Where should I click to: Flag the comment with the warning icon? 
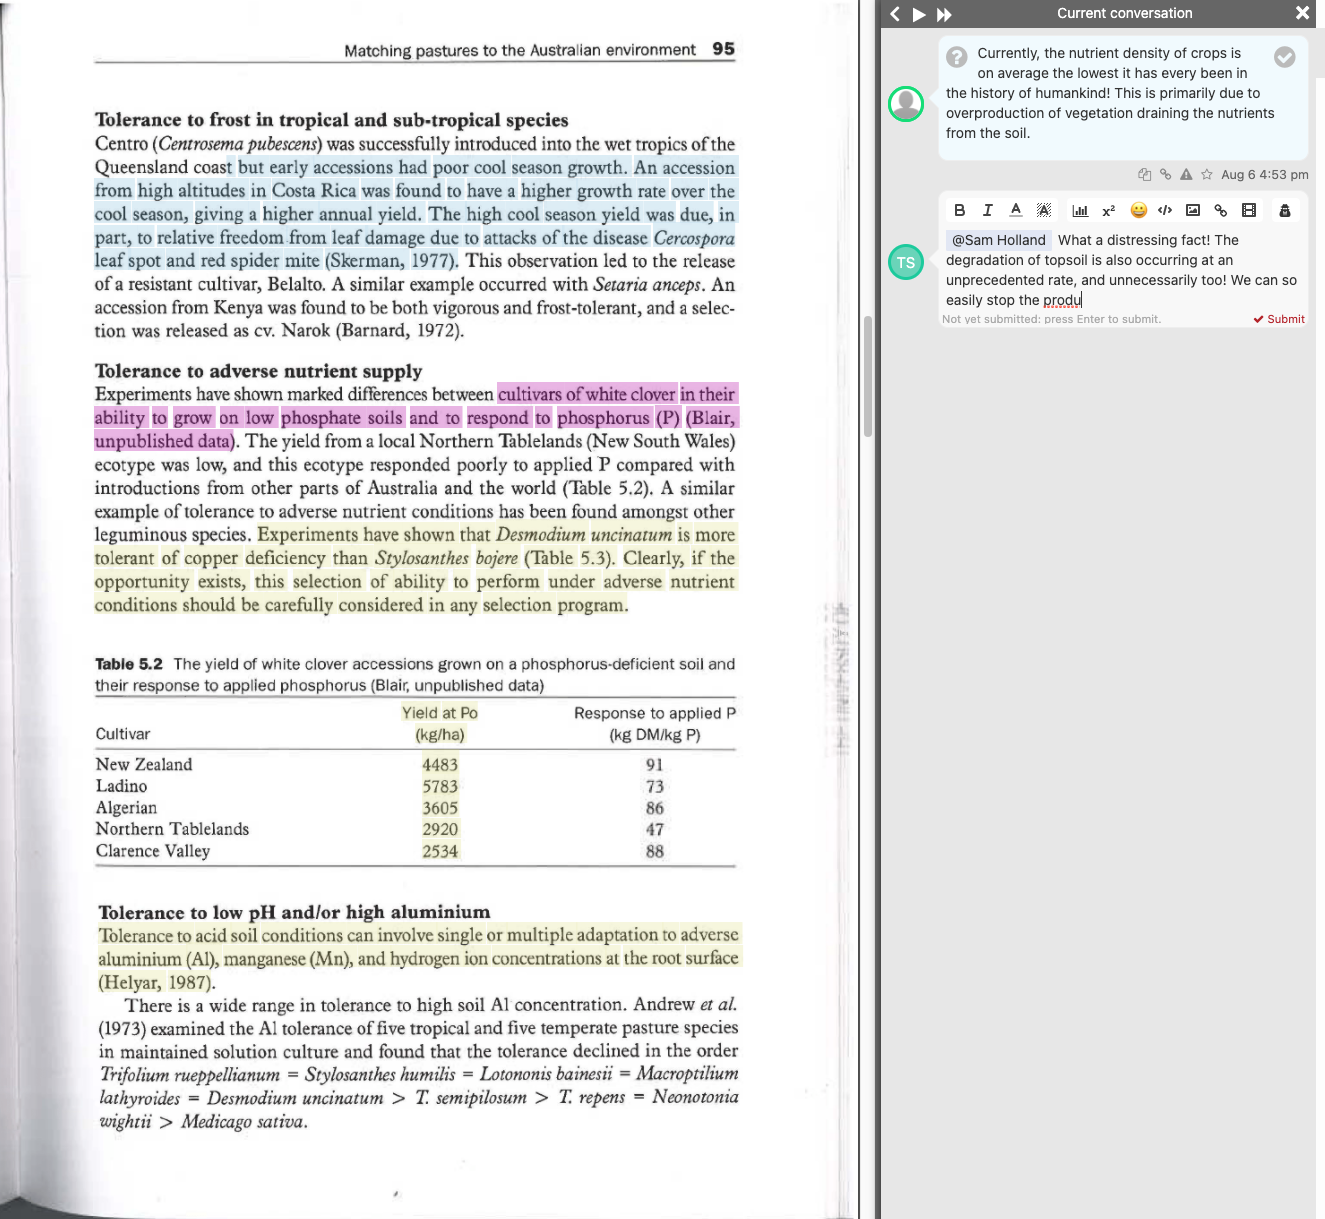pyautogui.click(x=1186, y=174)
